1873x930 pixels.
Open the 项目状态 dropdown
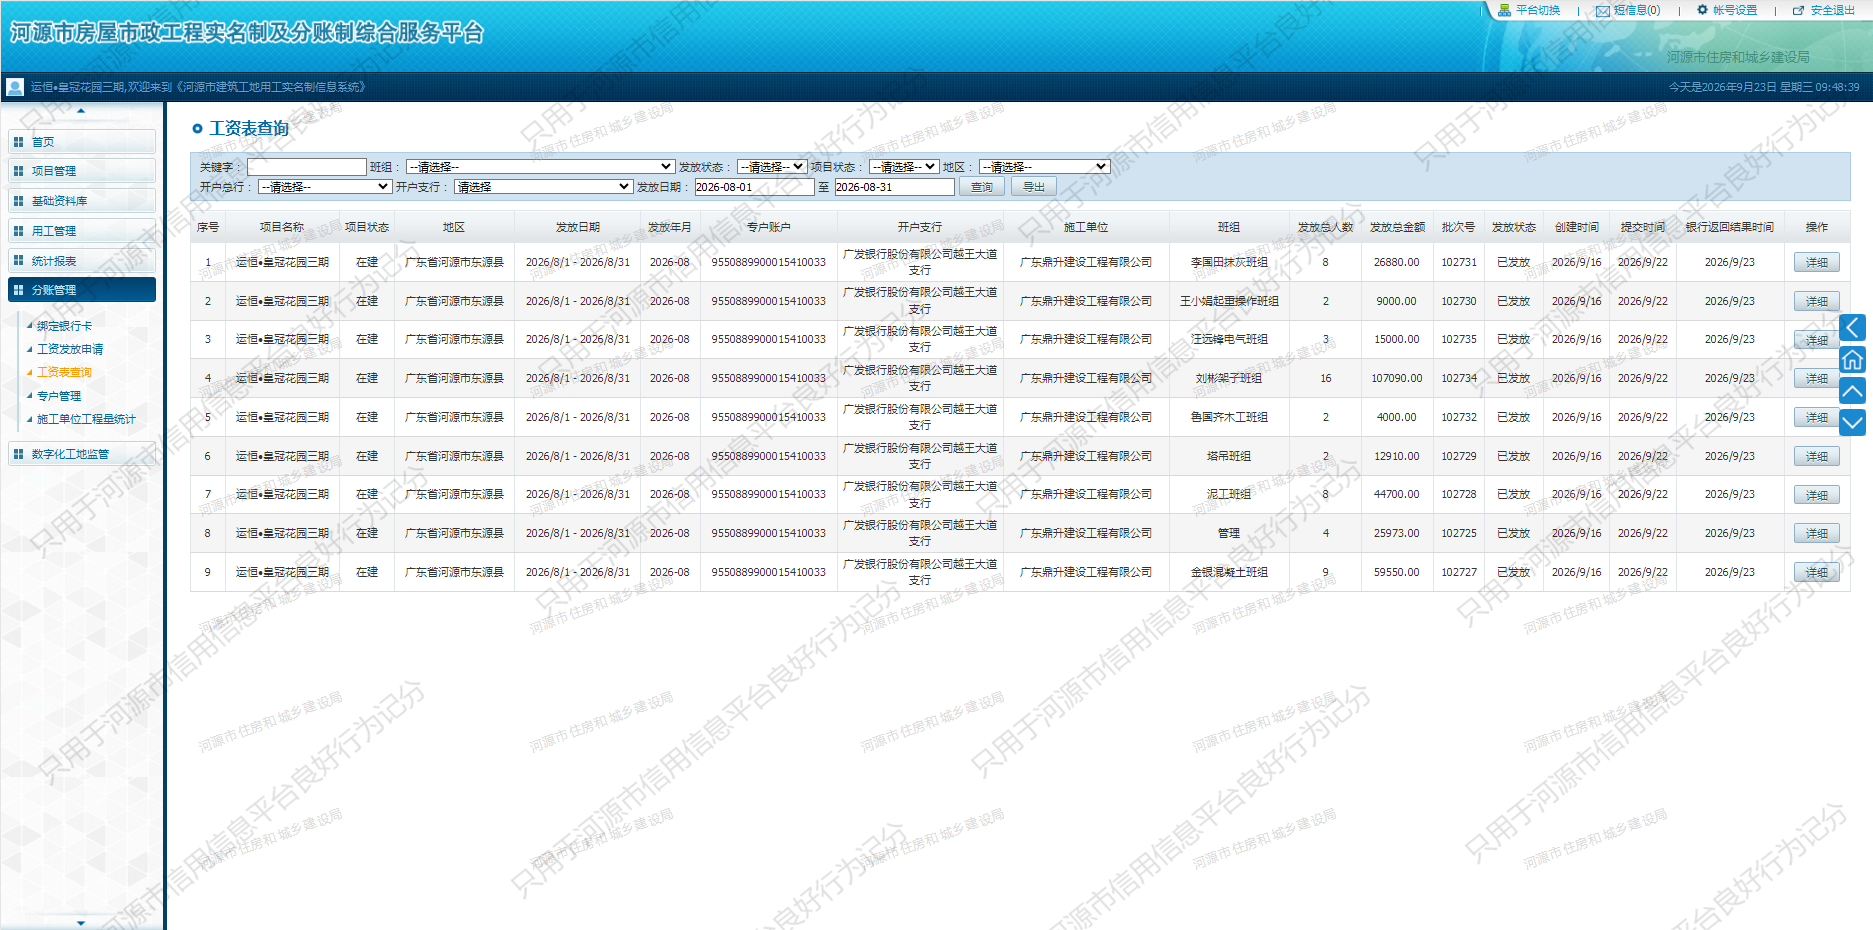click(904, 167)
